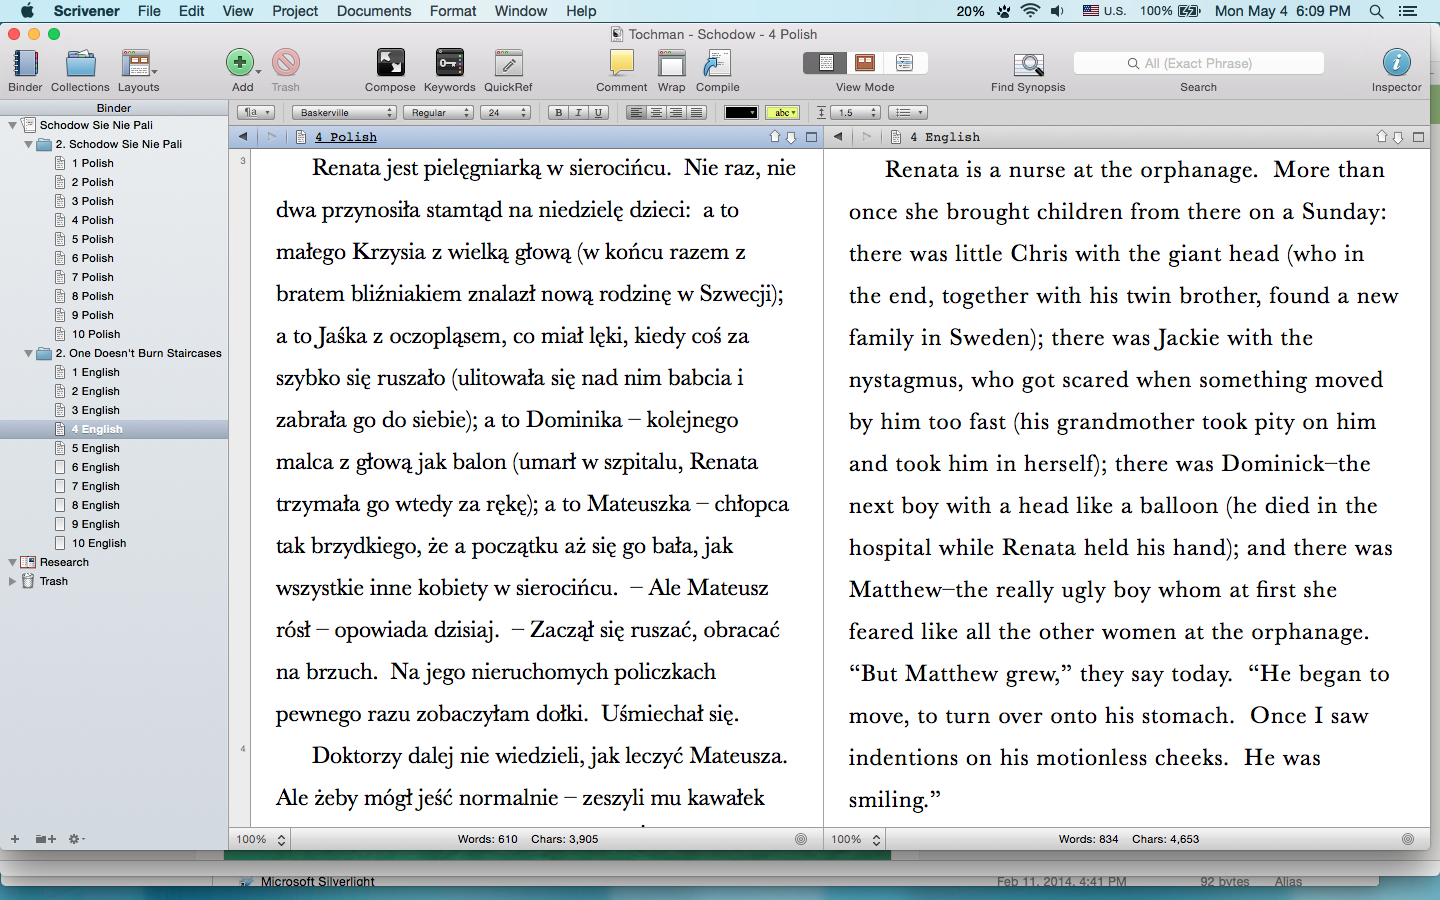The image size is (1440, 900).
Task: Open the right editor 100% zoom dropdown
Action: 855,839
